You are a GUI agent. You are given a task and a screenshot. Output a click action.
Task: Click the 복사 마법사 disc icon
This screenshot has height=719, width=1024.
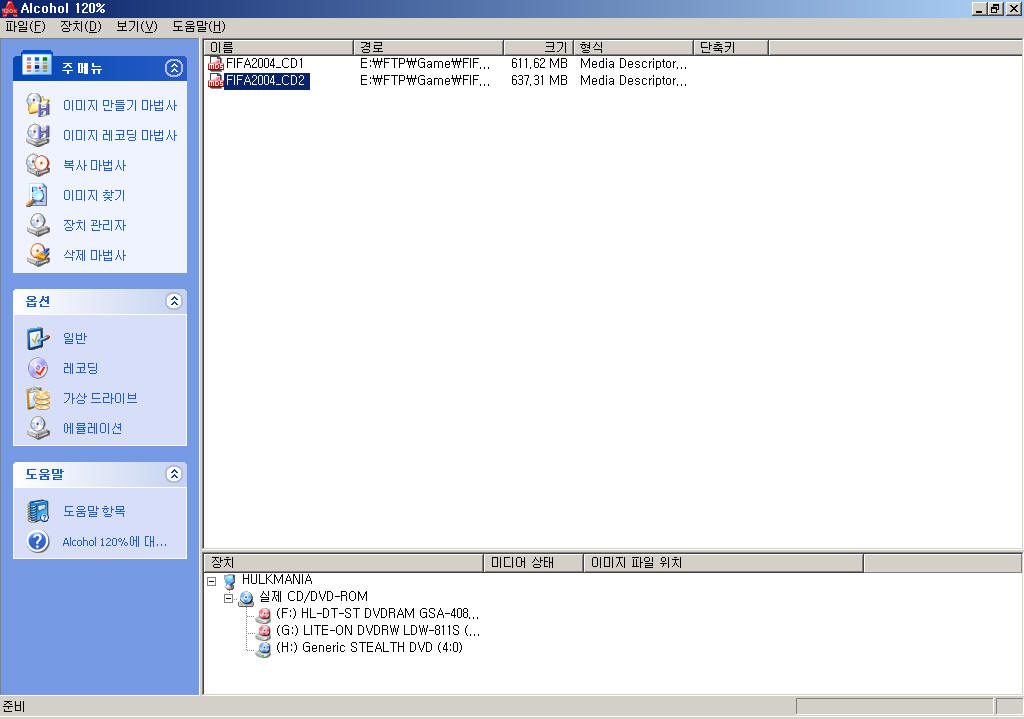(38, 165)
